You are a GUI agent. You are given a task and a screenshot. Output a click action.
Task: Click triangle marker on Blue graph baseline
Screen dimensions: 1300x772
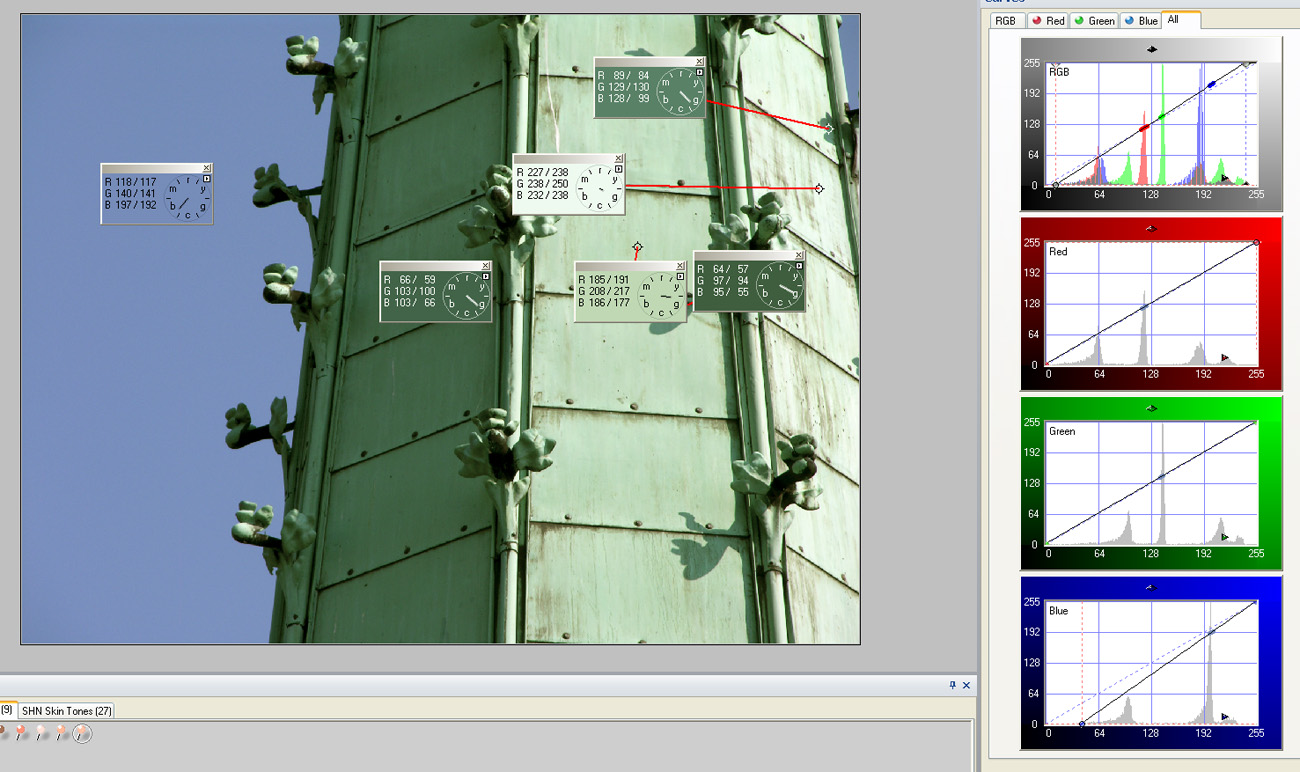coord(1225,716)
